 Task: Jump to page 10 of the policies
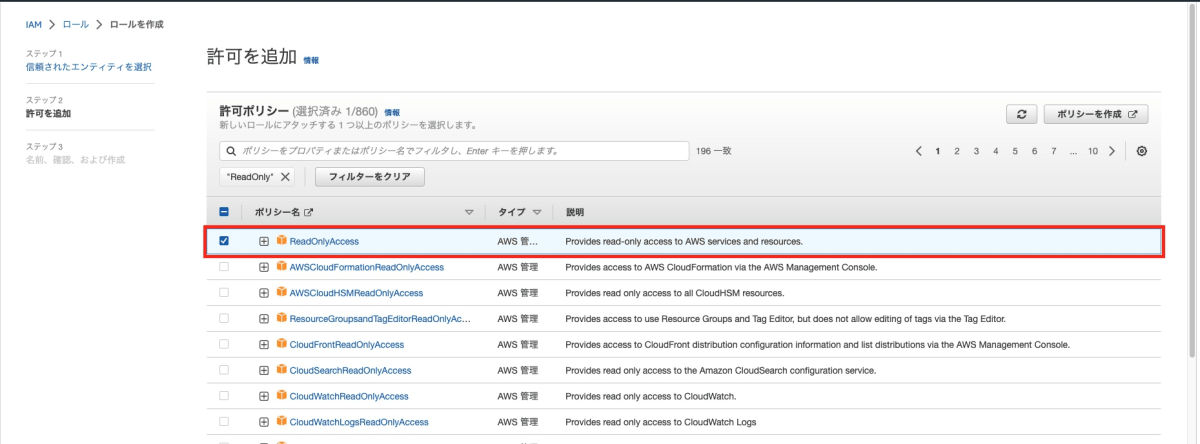point(1093,151)
